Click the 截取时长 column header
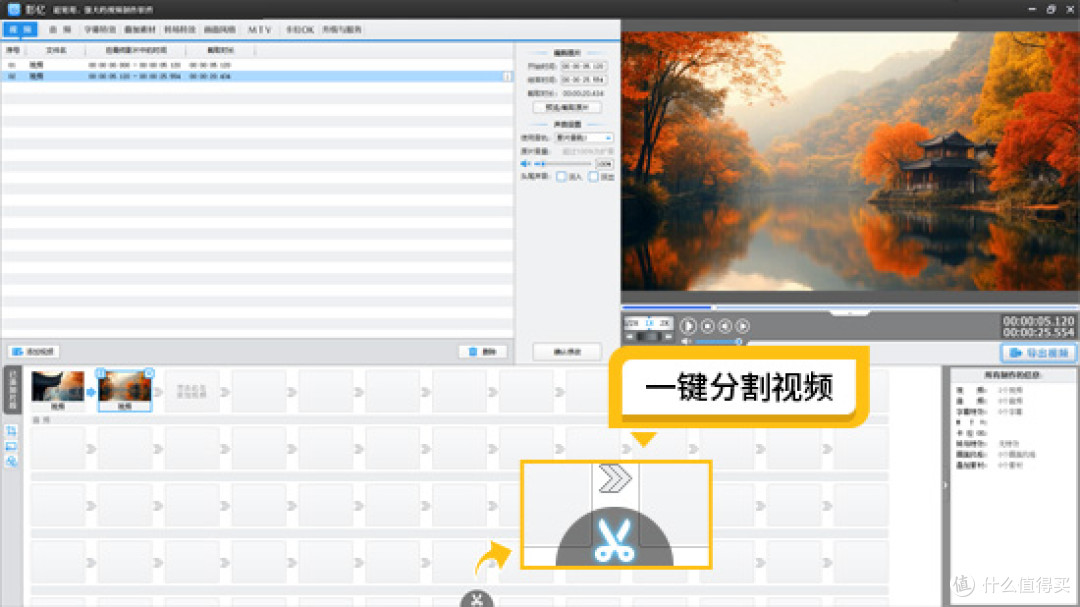 220,50
